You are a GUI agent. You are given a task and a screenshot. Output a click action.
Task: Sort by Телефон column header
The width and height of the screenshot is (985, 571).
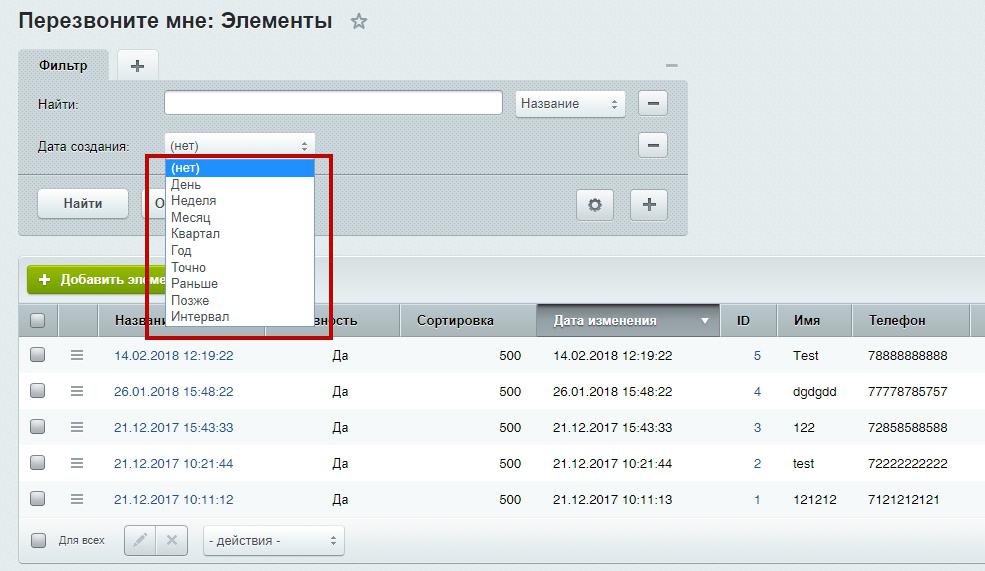[x=910, y=320]
